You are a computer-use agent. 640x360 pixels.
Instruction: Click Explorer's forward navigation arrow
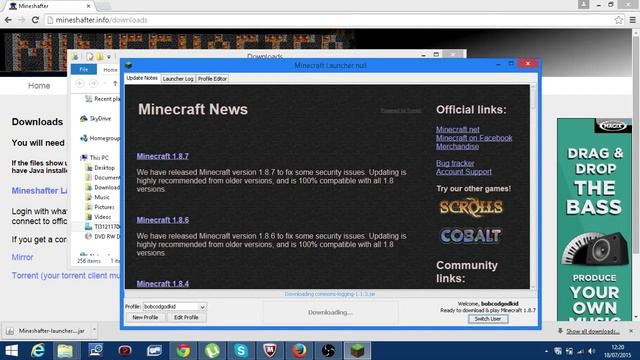(93, 83)
